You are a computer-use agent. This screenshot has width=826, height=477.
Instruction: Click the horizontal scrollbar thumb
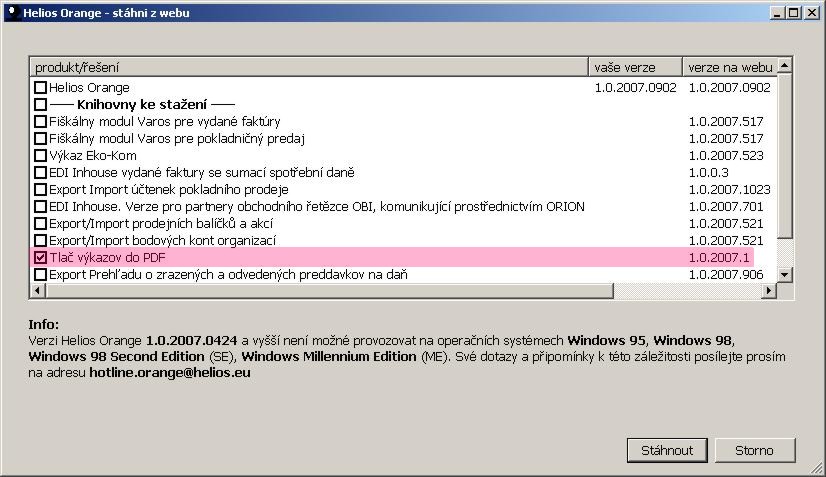click(x=329, y=290)
